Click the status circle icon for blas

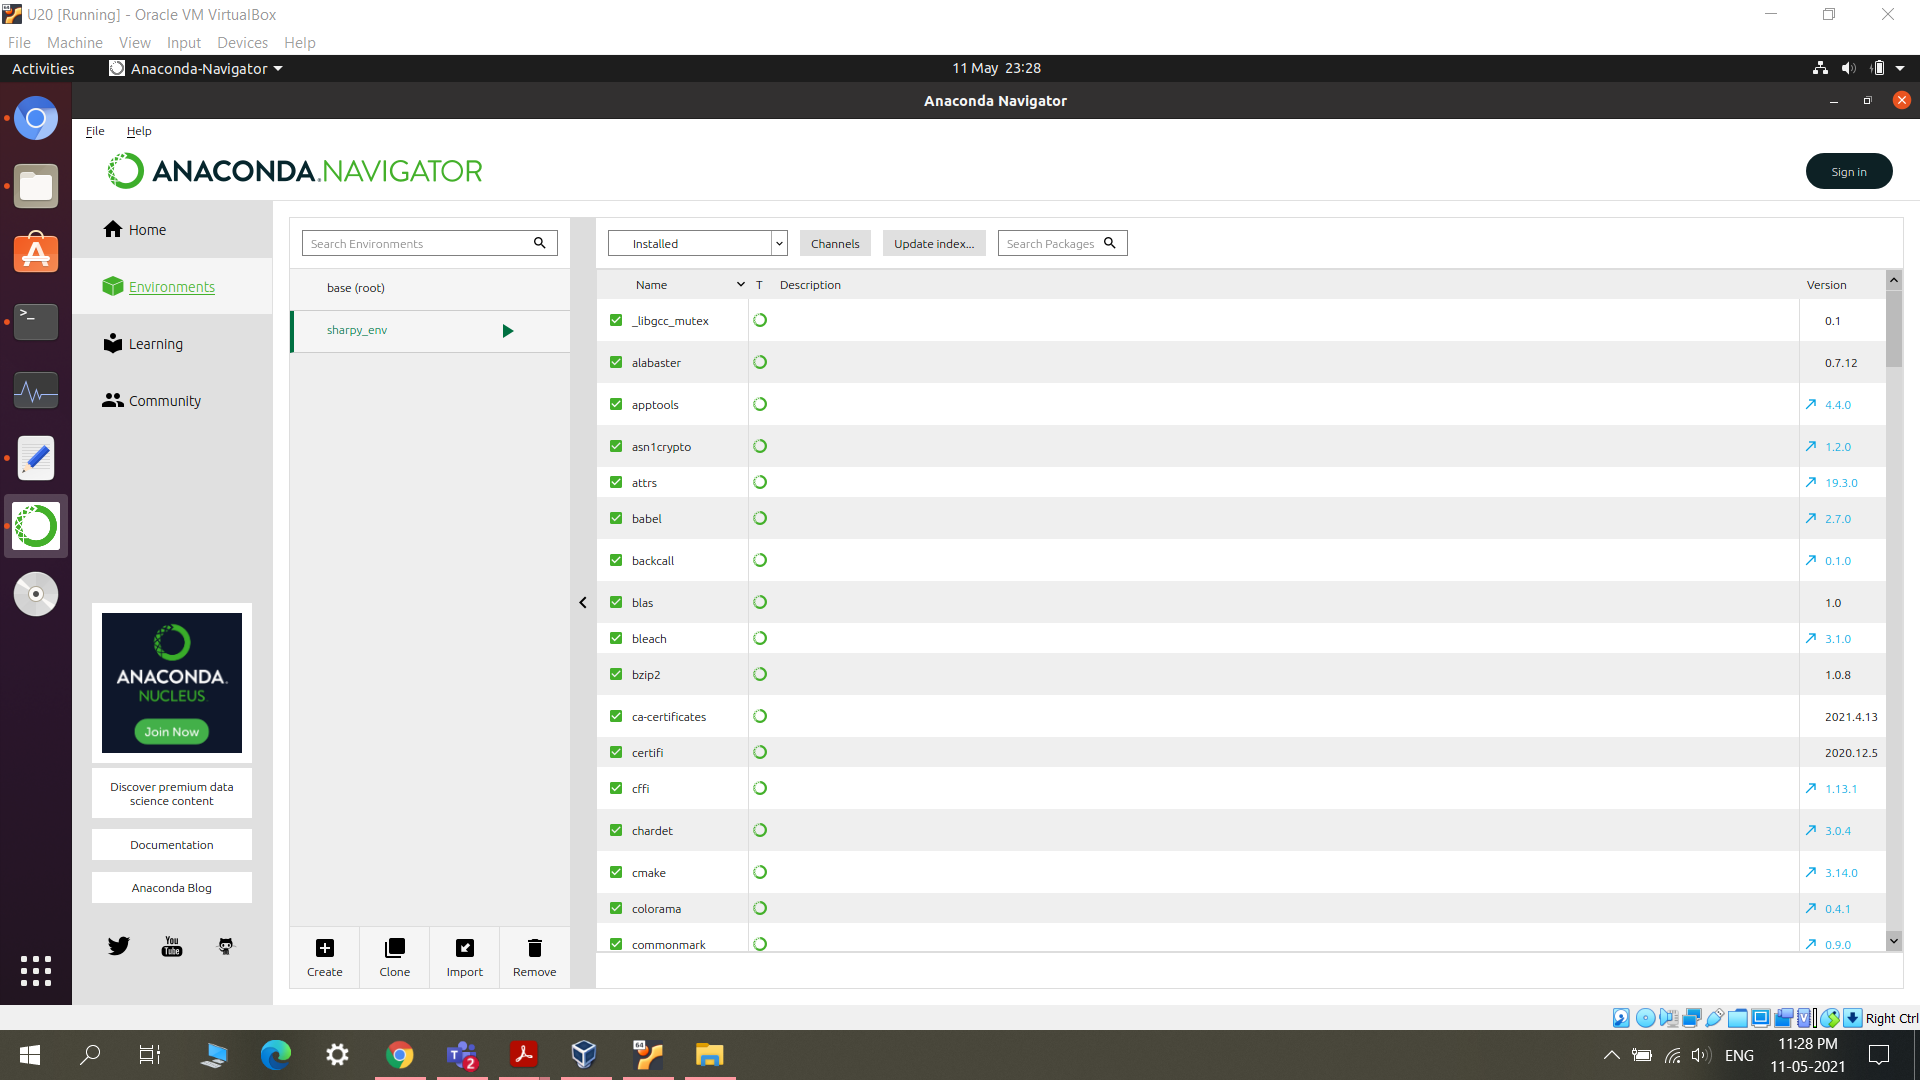(x=760, y=602)
